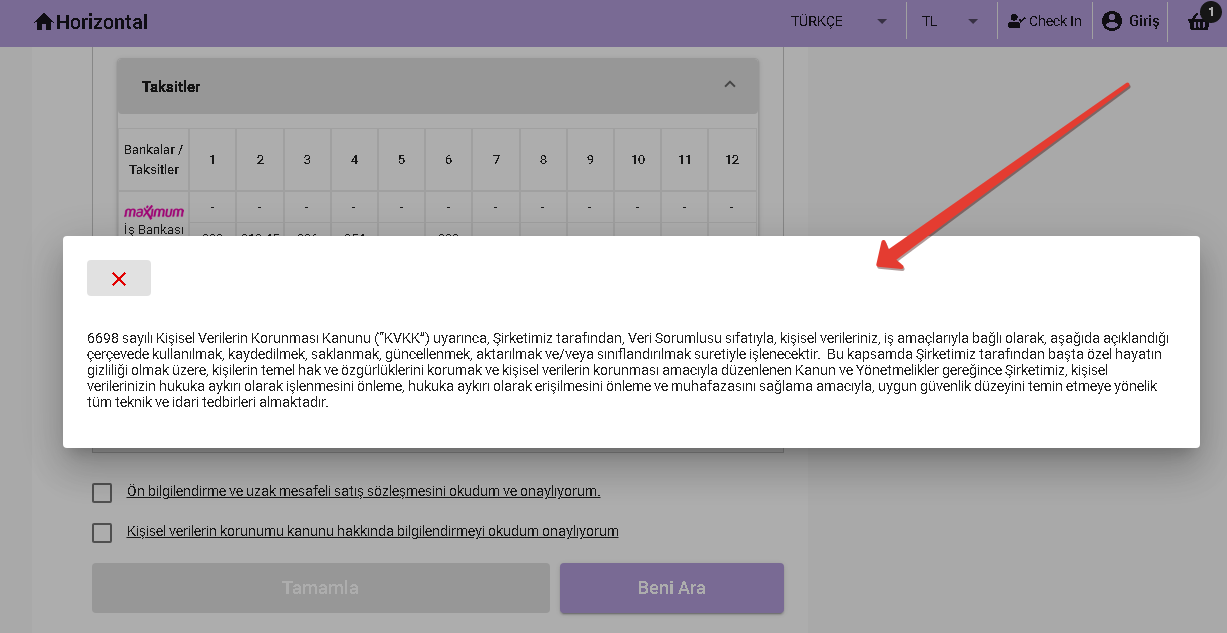Open the 'Kişisel verilerin korunumu kanunu' link
The width and height of the screenshot is (1227, 633).
pos(372,532)
